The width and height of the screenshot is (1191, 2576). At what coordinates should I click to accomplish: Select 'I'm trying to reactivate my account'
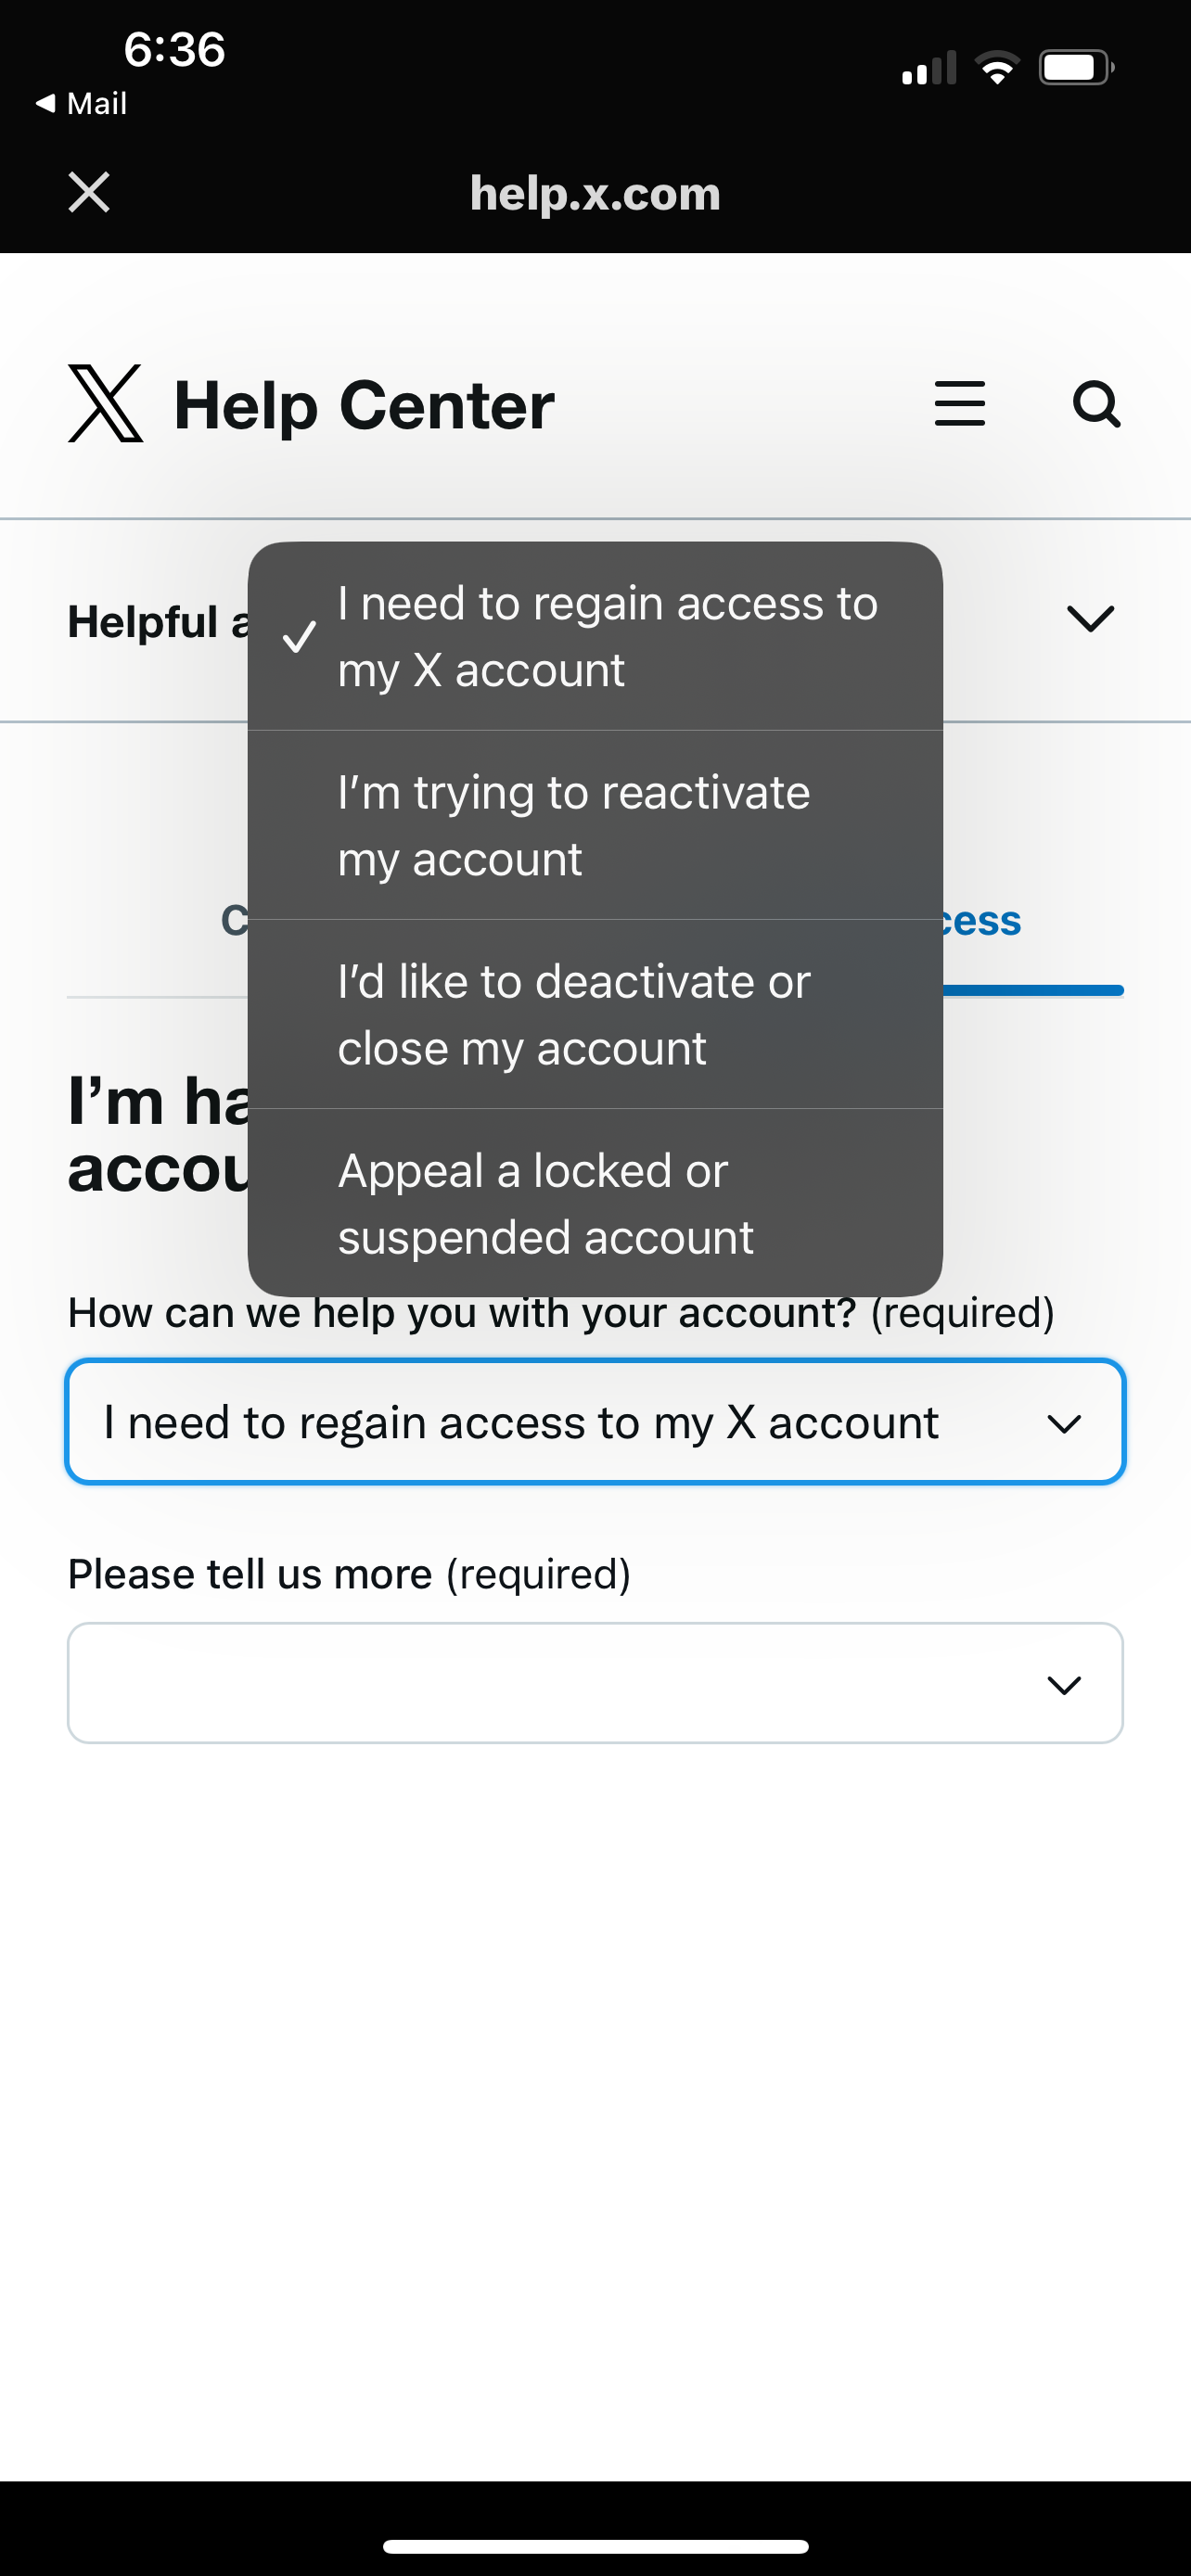pyautogui.click(x=595, y=825)
